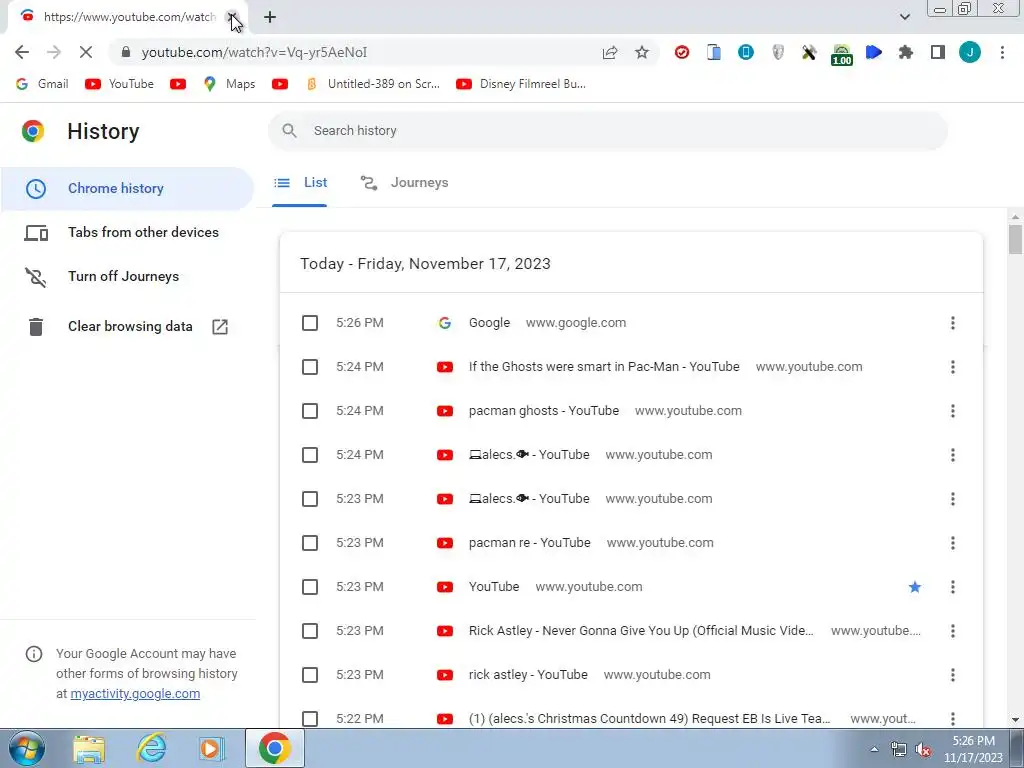Open actions menu for rick astley search entry

953,675
